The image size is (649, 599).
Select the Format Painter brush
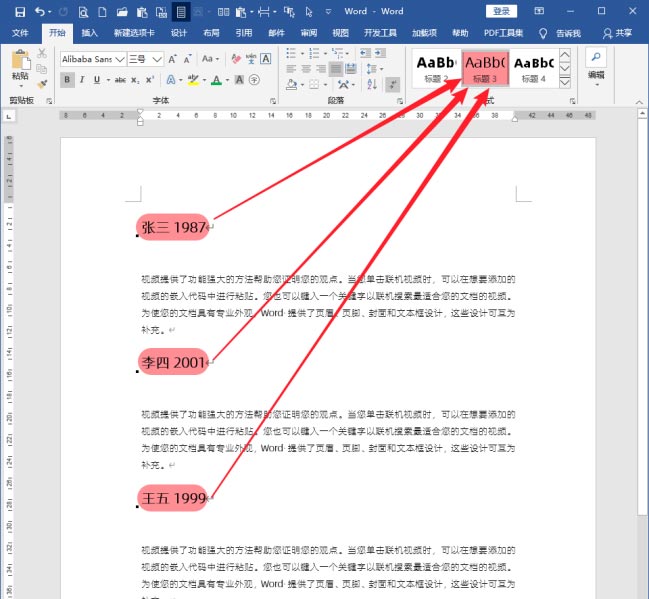coord(41,84)
